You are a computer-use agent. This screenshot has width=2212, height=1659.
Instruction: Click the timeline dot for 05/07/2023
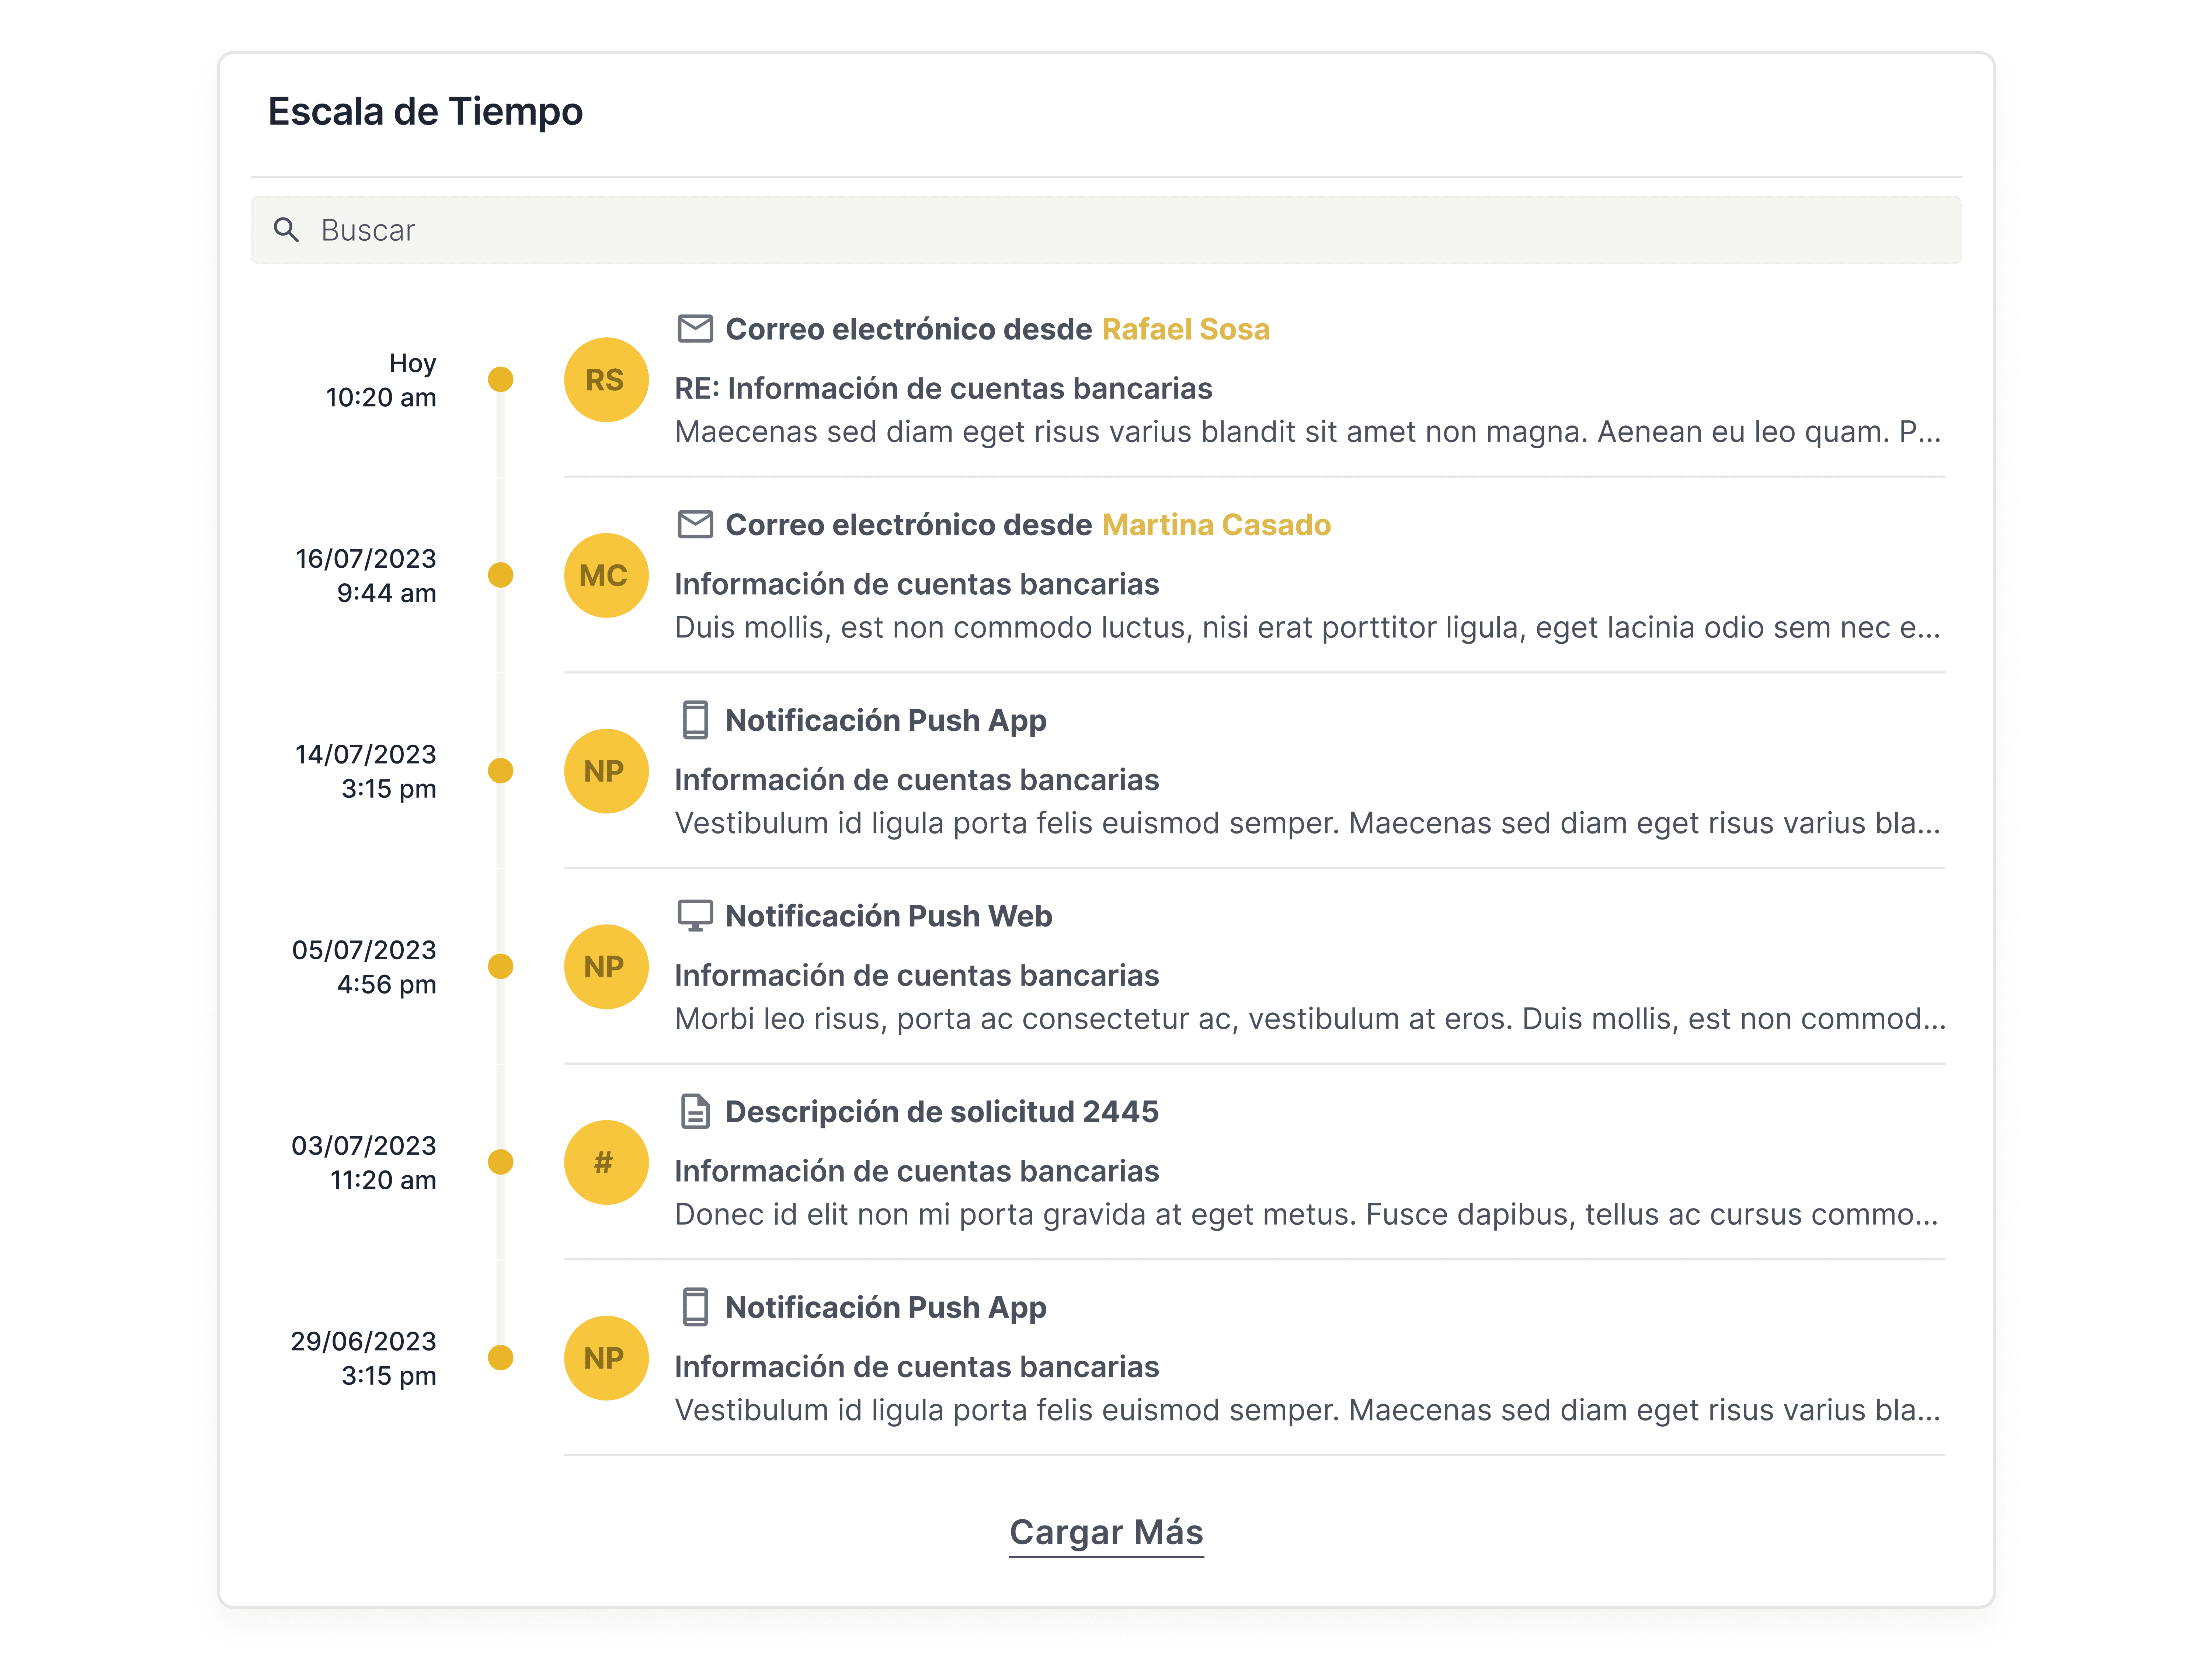coord(500,966)
